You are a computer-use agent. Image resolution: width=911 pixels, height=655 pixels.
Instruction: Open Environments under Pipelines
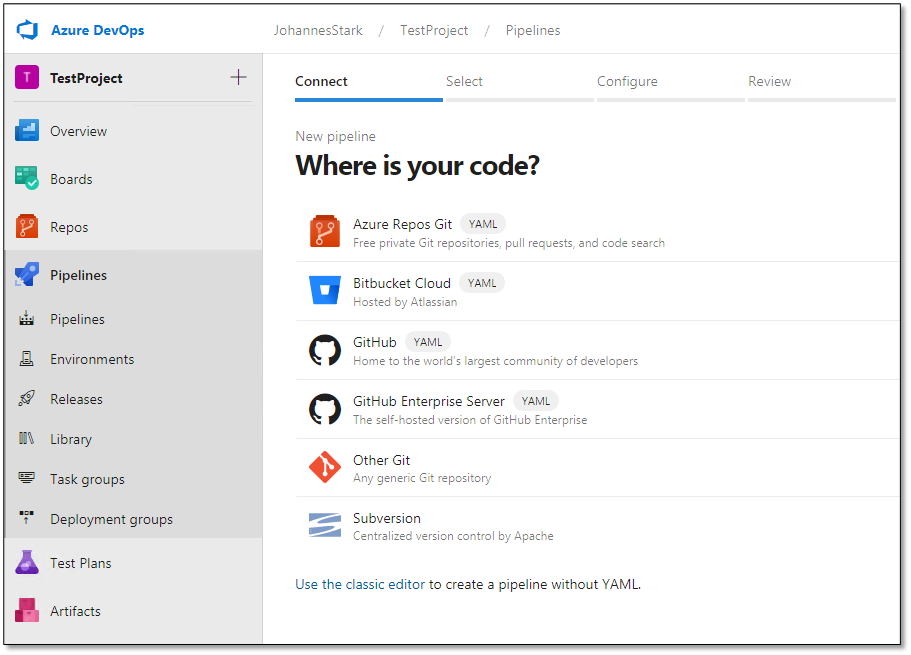[x=133, y=359]
